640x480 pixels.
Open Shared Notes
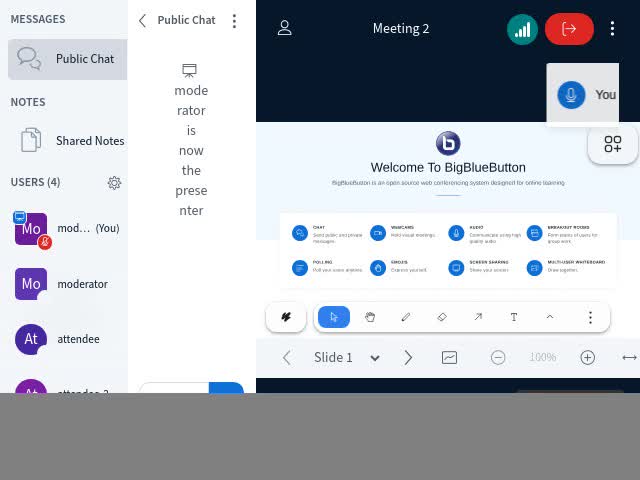point(68,141)
